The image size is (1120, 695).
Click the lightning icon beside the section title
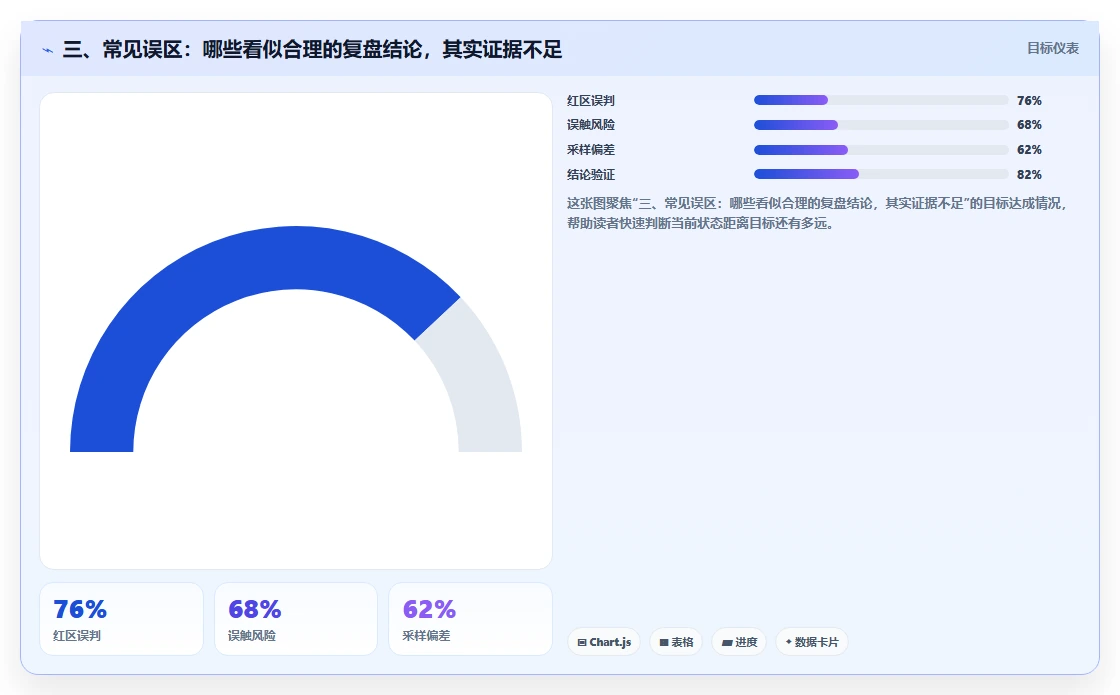pos(48,50)
